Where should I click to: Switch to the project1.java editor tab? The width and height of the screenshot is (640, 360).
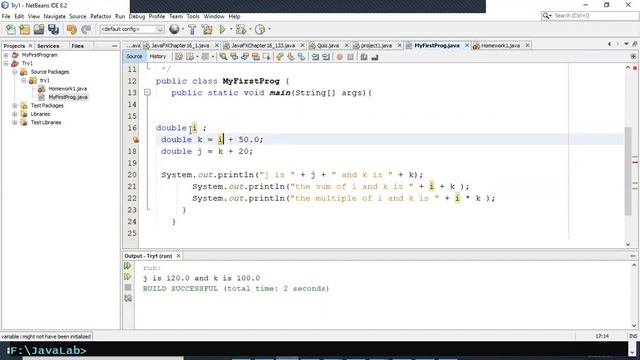coord(376,45)
